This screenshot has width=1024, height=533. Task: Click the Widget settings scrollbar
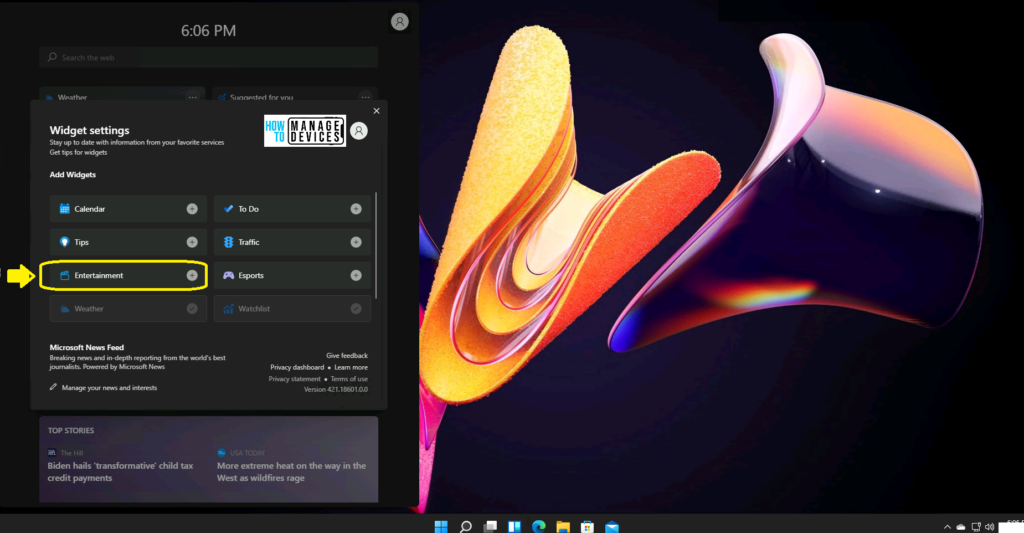(377, 245)
